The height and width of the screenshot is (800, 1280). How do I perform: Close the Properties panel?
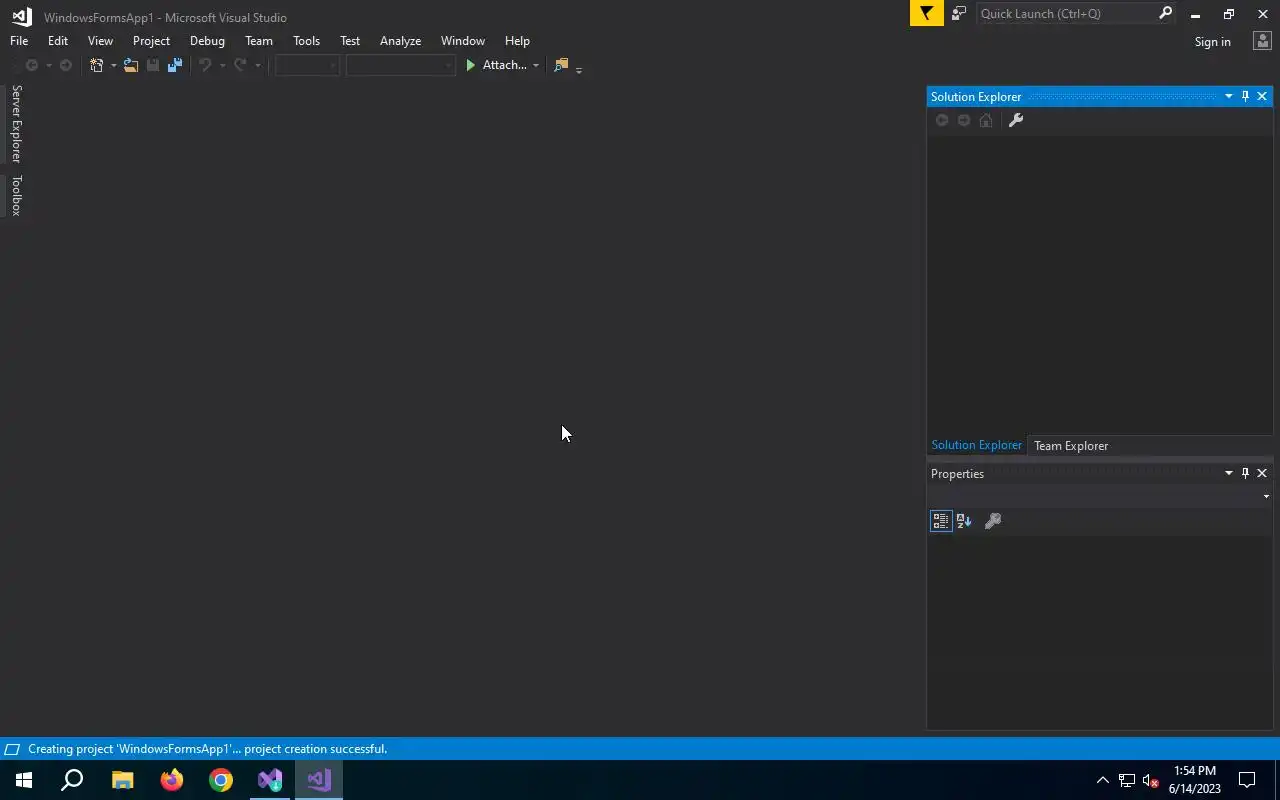click(1262, 473)
